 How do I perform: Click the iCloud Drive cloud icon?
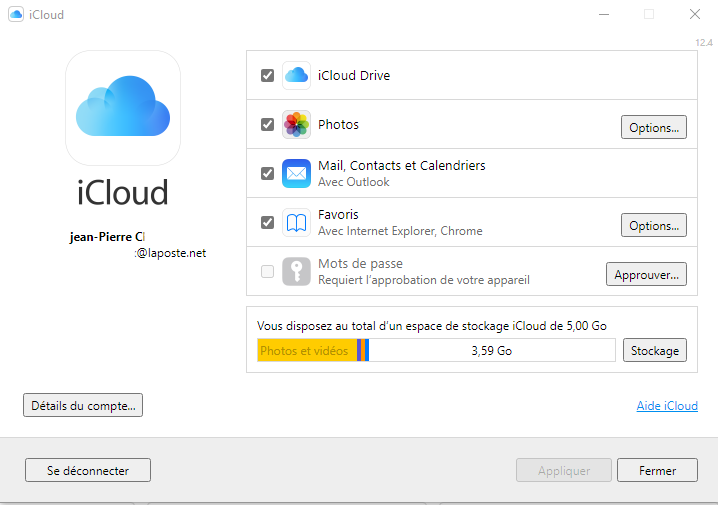[x=296, y=75]
